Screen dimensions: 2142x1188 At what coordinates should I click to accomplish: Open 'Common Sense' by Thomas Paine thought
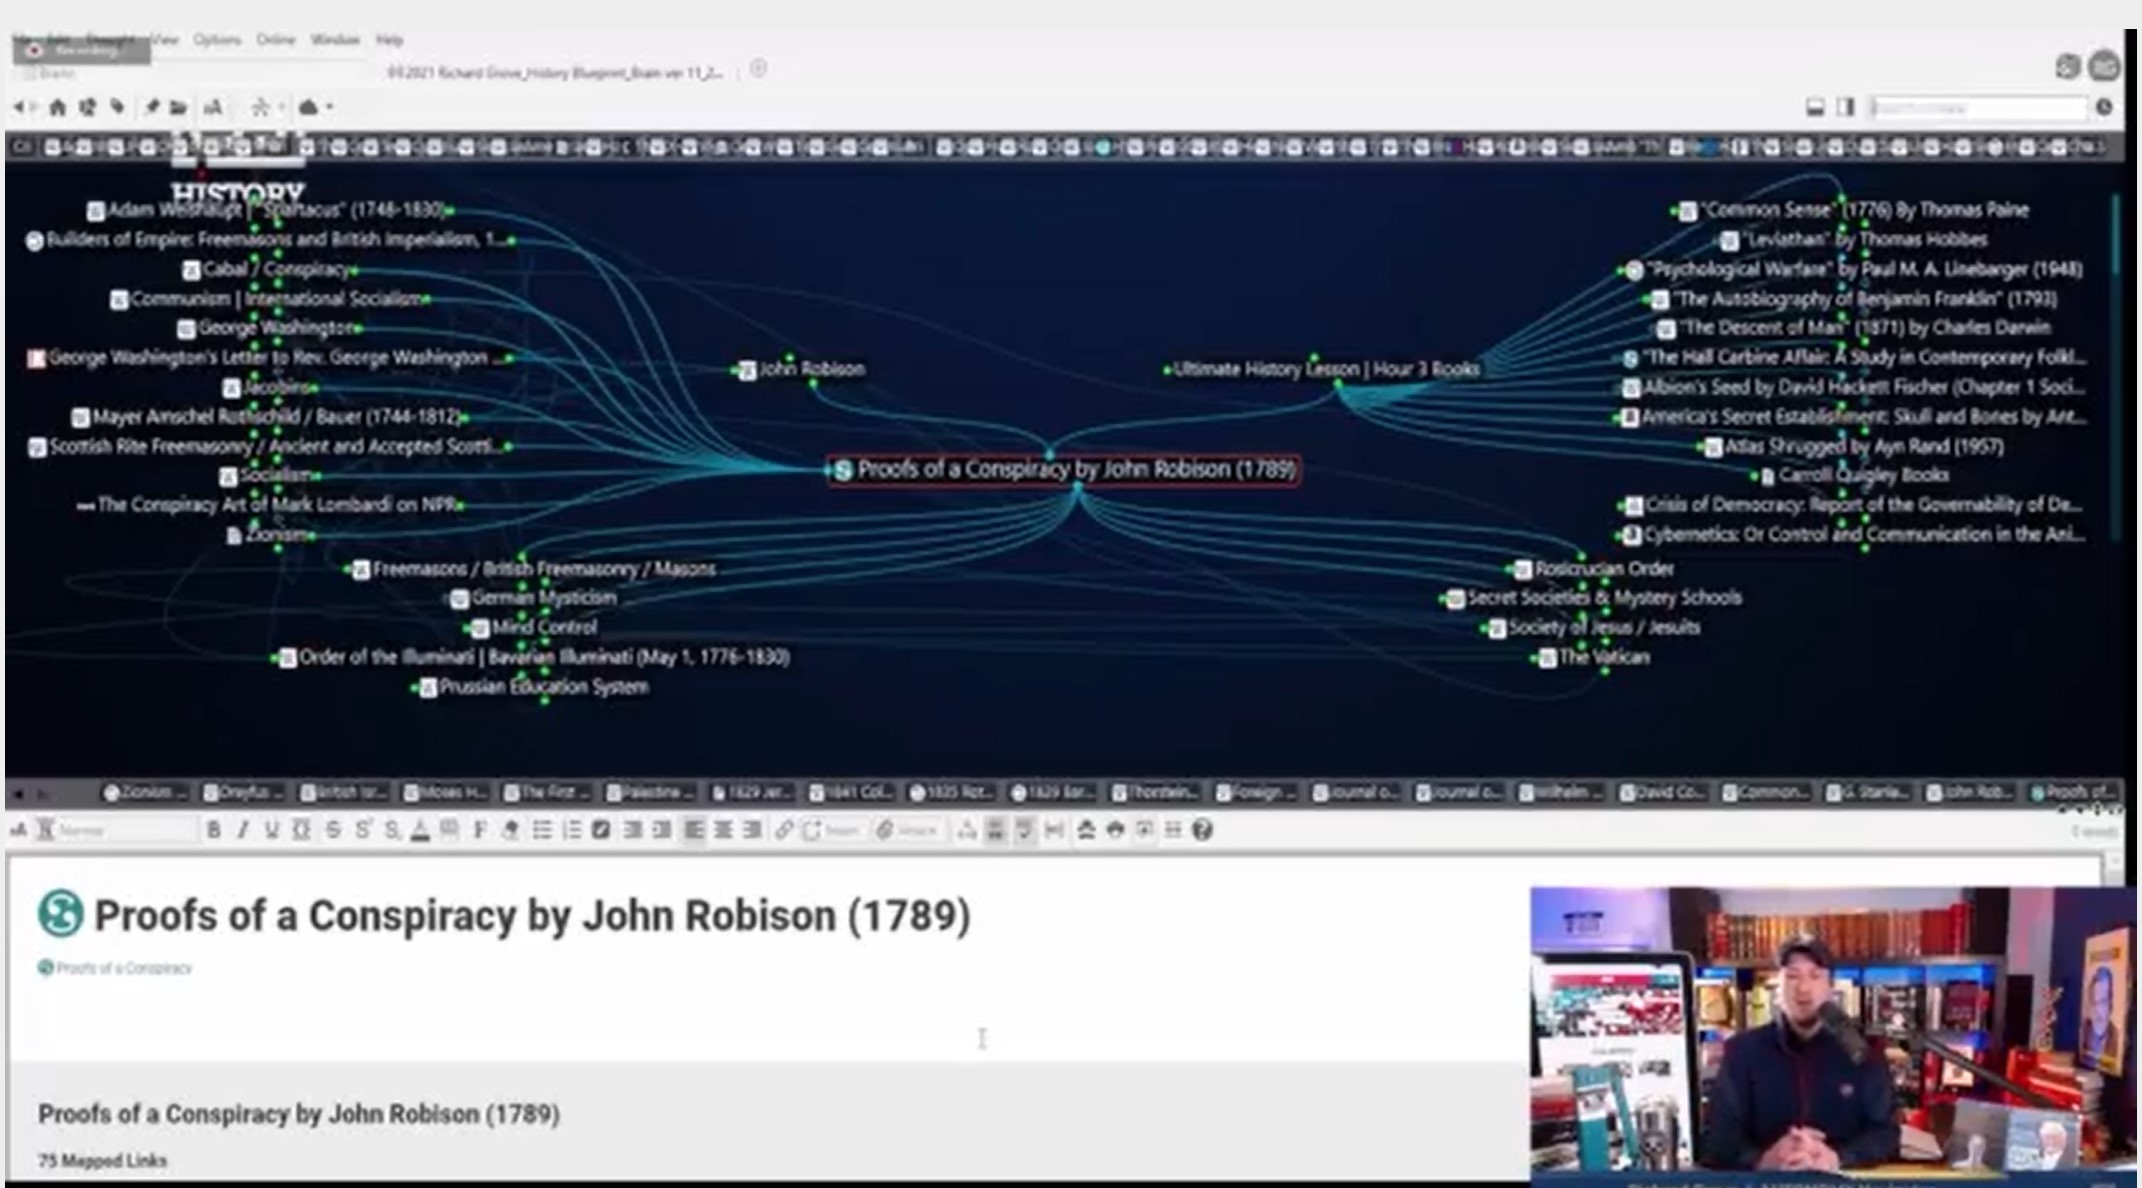[x=1854, y=210]
